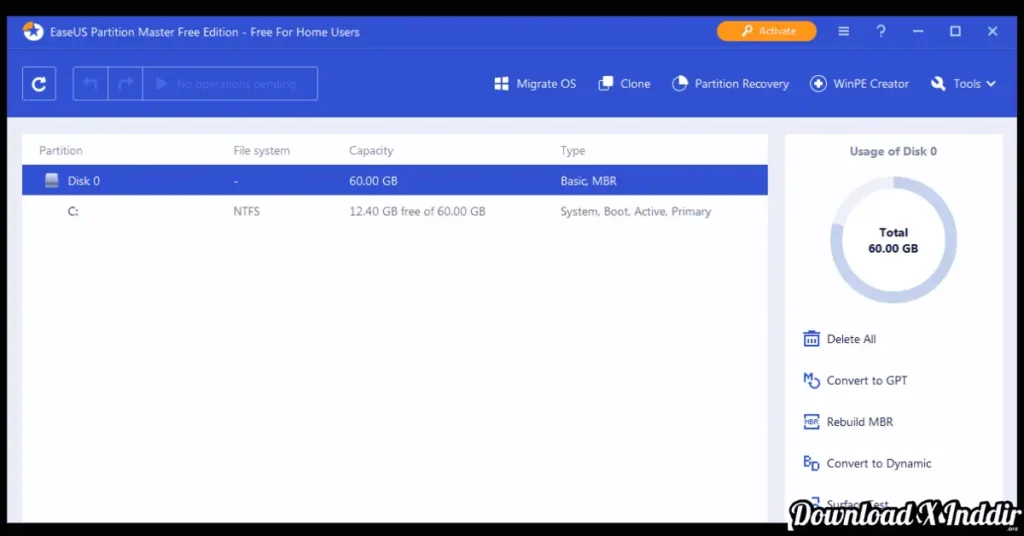Start Partition Recovery
This screenshot has height=536, width=1024.
pyautogui.click(x=730, y=84)
